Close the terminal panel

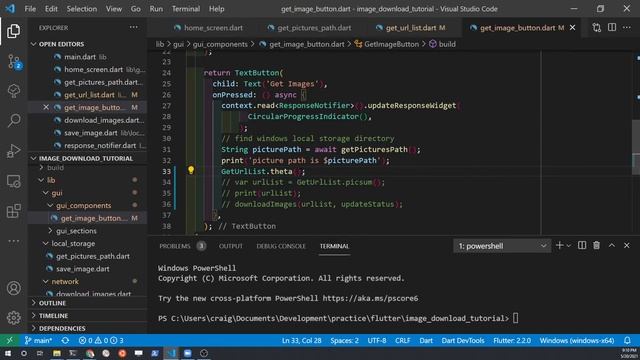pyautogui.click(x=627, y=245)
